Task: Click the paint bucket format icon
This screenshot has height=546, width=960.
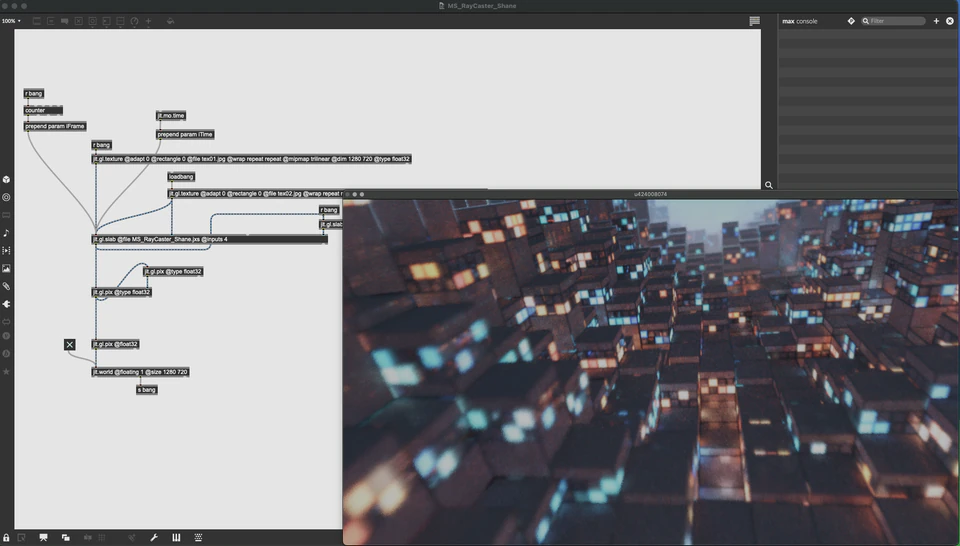Action: [170, 21]
